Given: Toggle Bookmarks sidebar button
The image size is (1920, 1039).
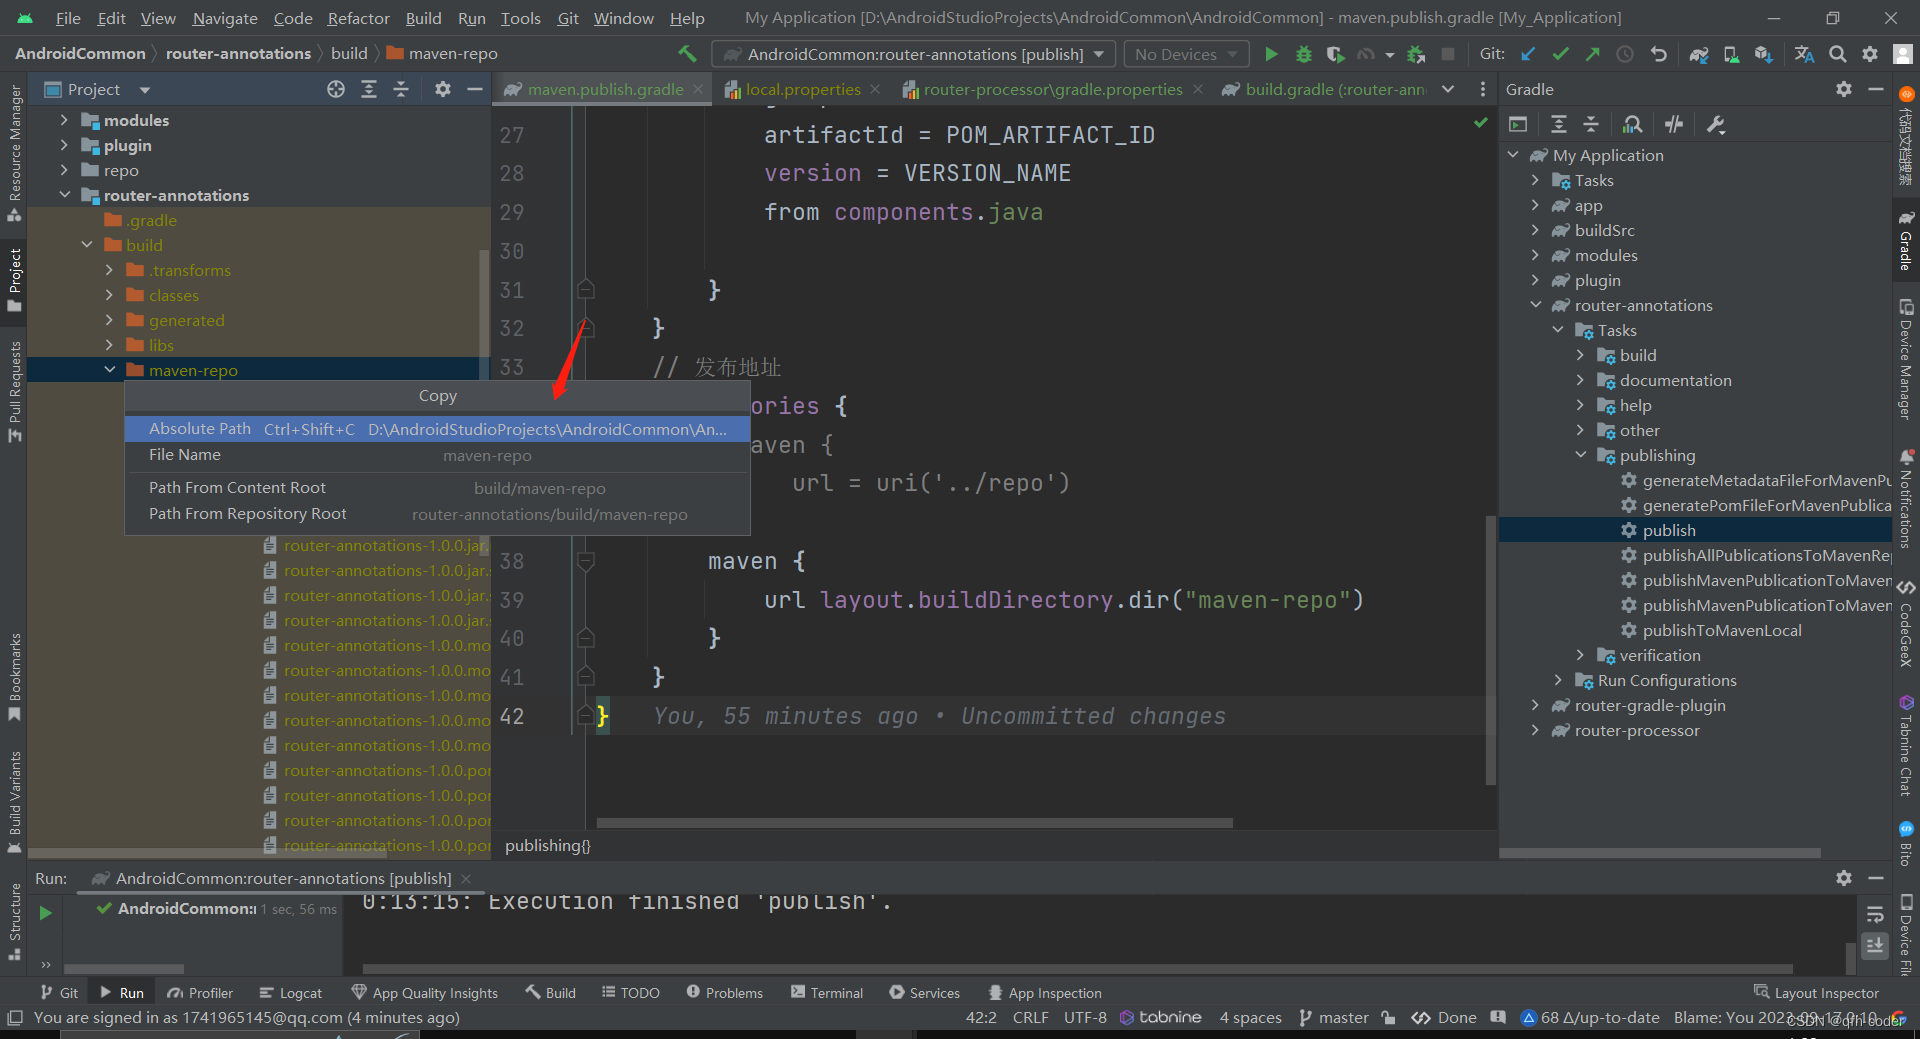Looking at the screenshot, I should 15,676.
